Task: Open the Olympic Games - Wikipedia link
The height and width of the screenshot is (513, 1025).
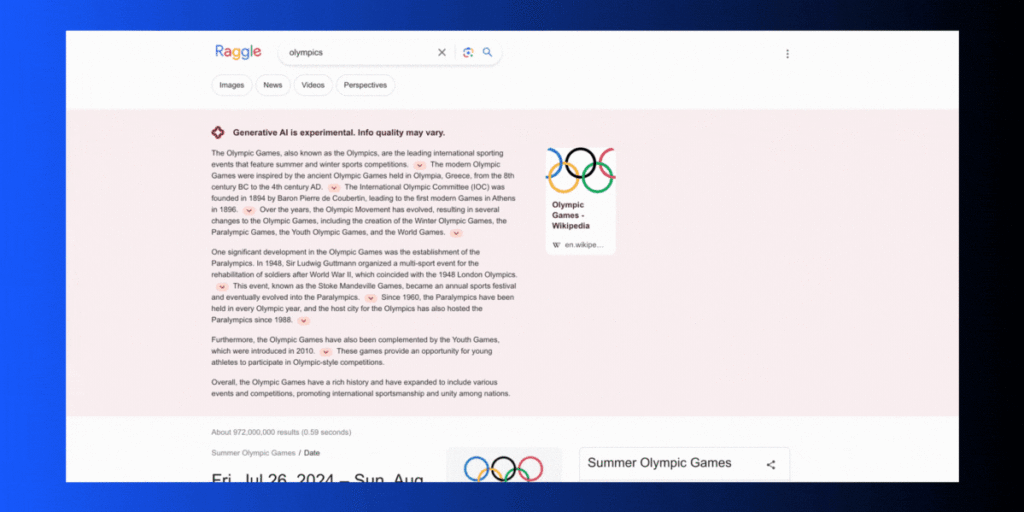Action: 570,215
